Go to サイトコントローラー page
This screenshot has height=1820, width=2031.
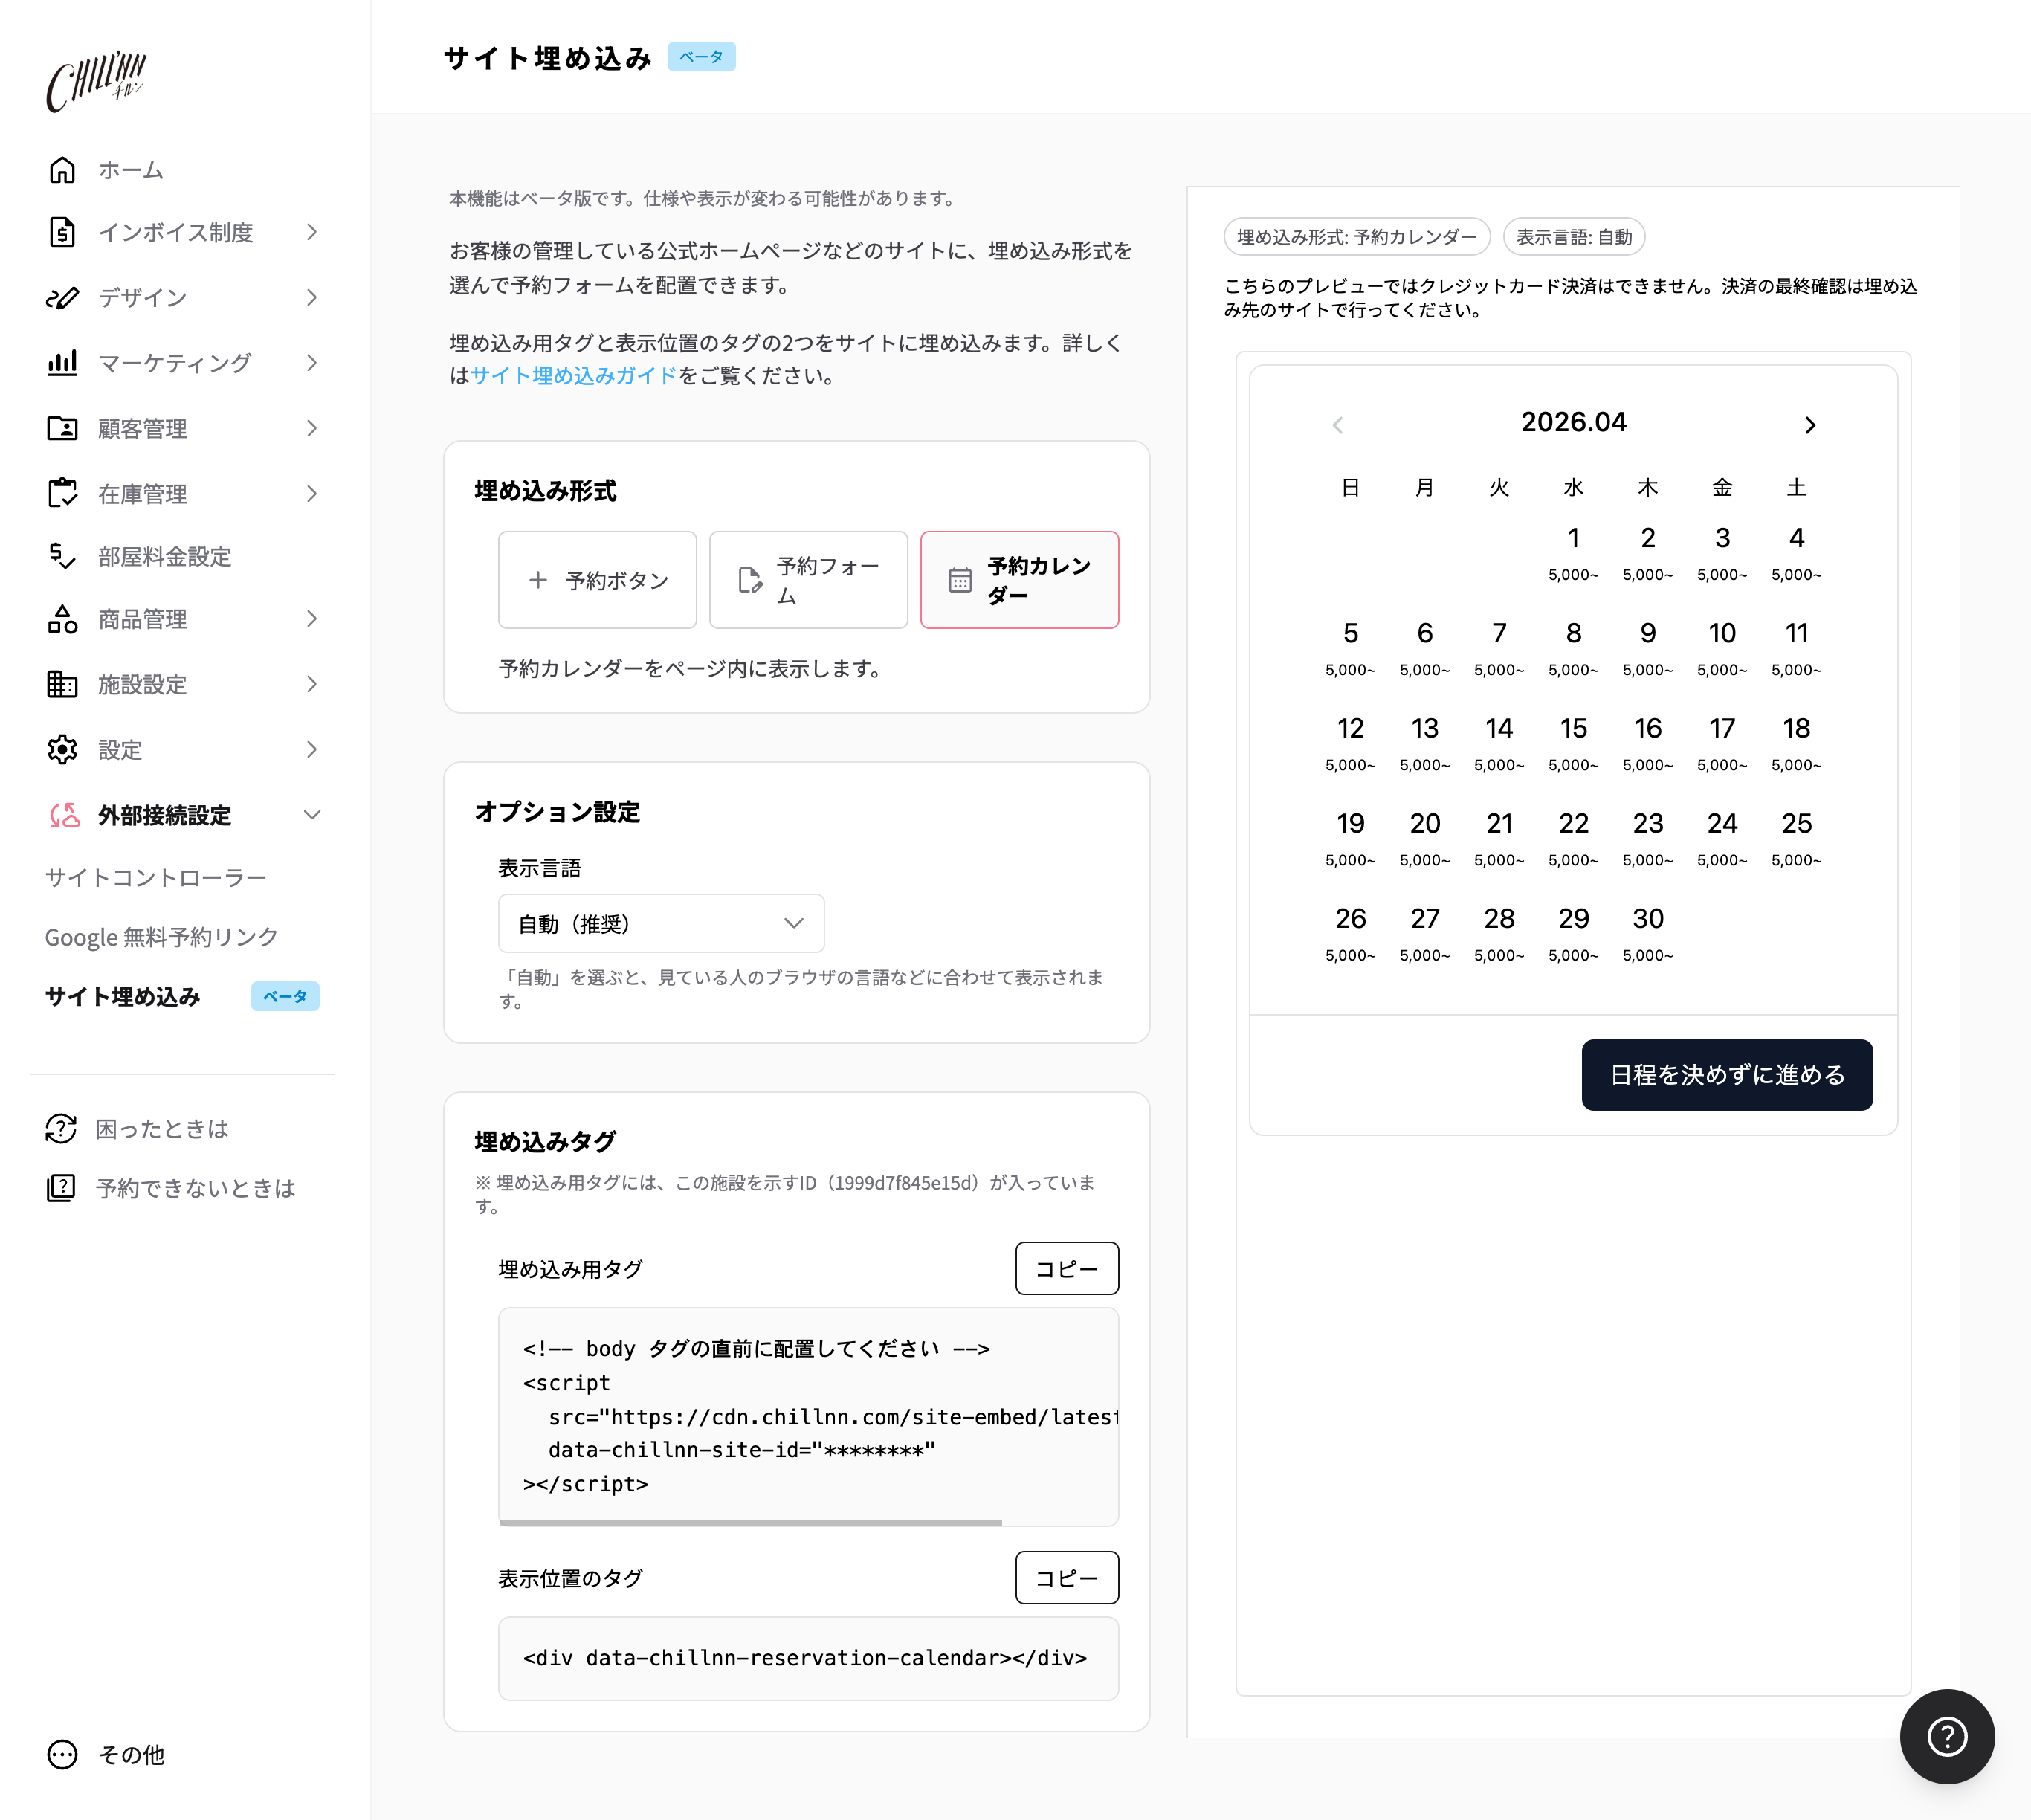click(x=155, y=877)
